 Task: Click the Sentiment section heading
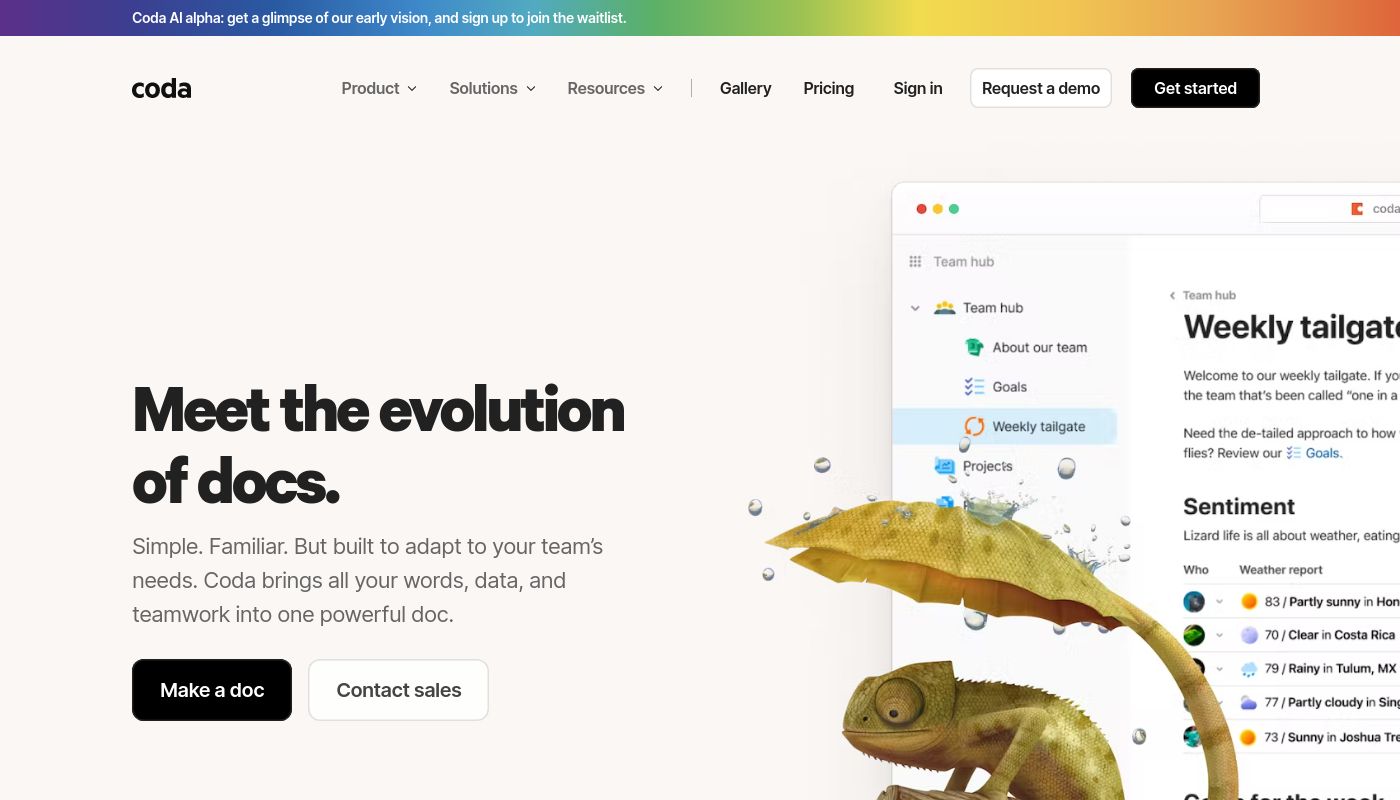[x=1239, y=506]
